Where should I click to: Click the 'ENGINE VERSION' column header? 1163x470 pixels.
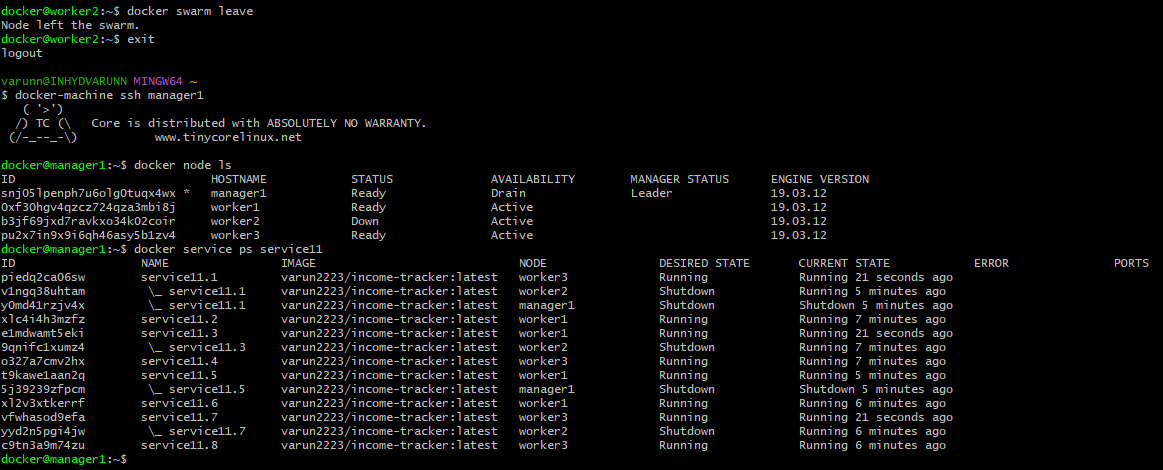[x=820, y=179]
